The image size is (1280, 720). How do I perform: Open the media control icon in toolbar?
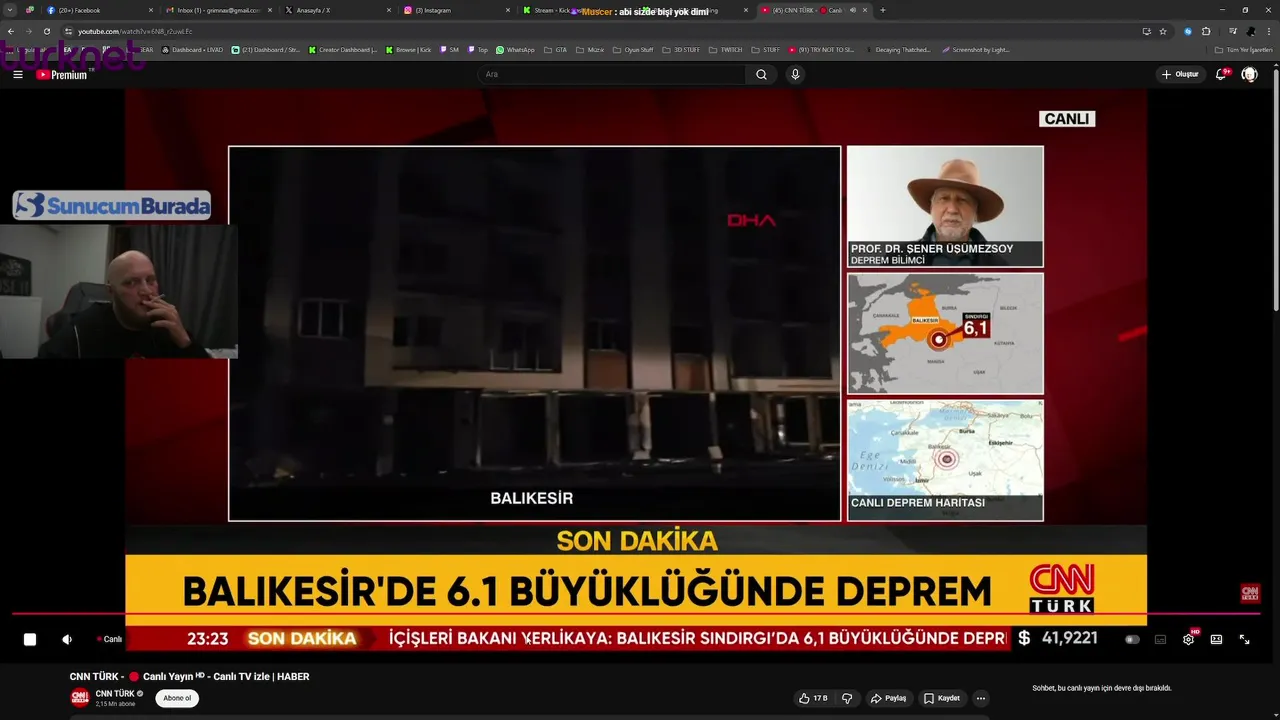tap(1233, 31)
